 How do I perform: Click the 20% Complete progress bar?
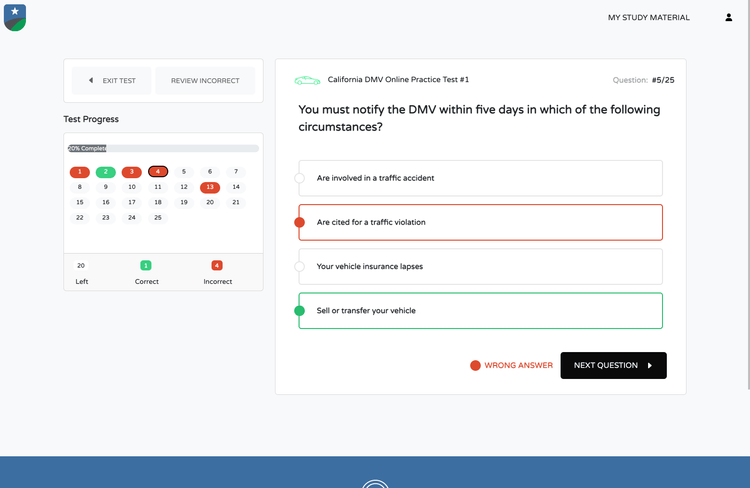click(163, 148)
